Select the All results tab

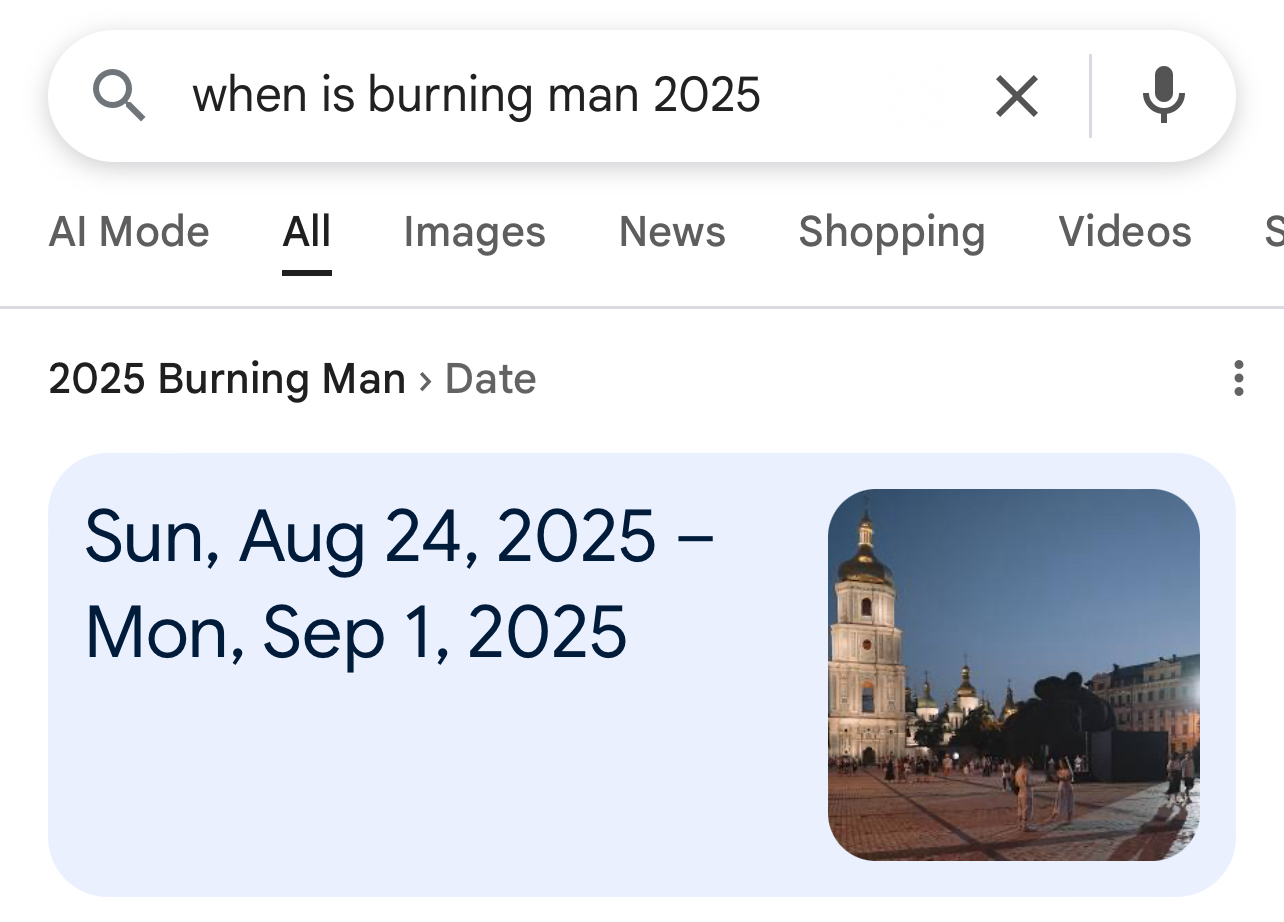click(x=306, y=232)
